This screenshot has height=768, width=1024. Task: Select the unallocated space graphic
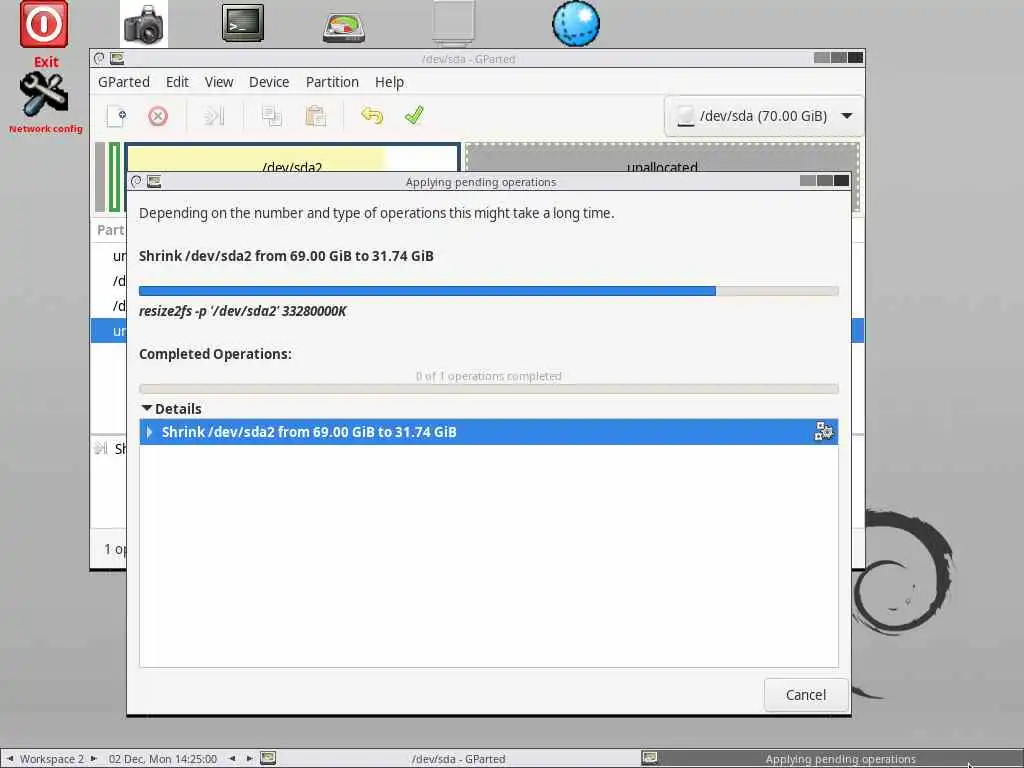662,159
